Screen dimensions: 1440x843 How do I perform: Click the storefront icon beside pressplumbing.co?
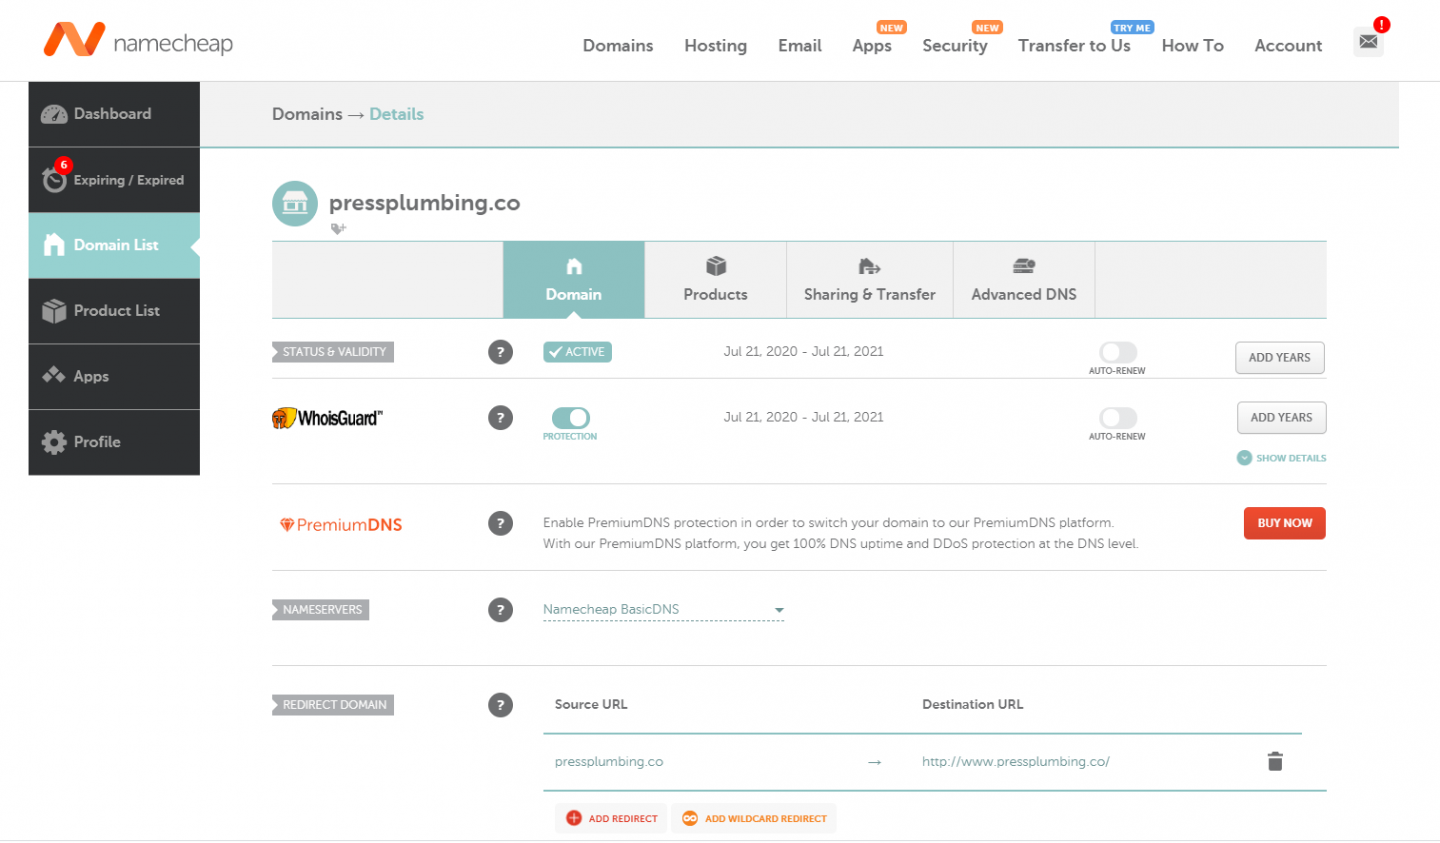(295, 204)
